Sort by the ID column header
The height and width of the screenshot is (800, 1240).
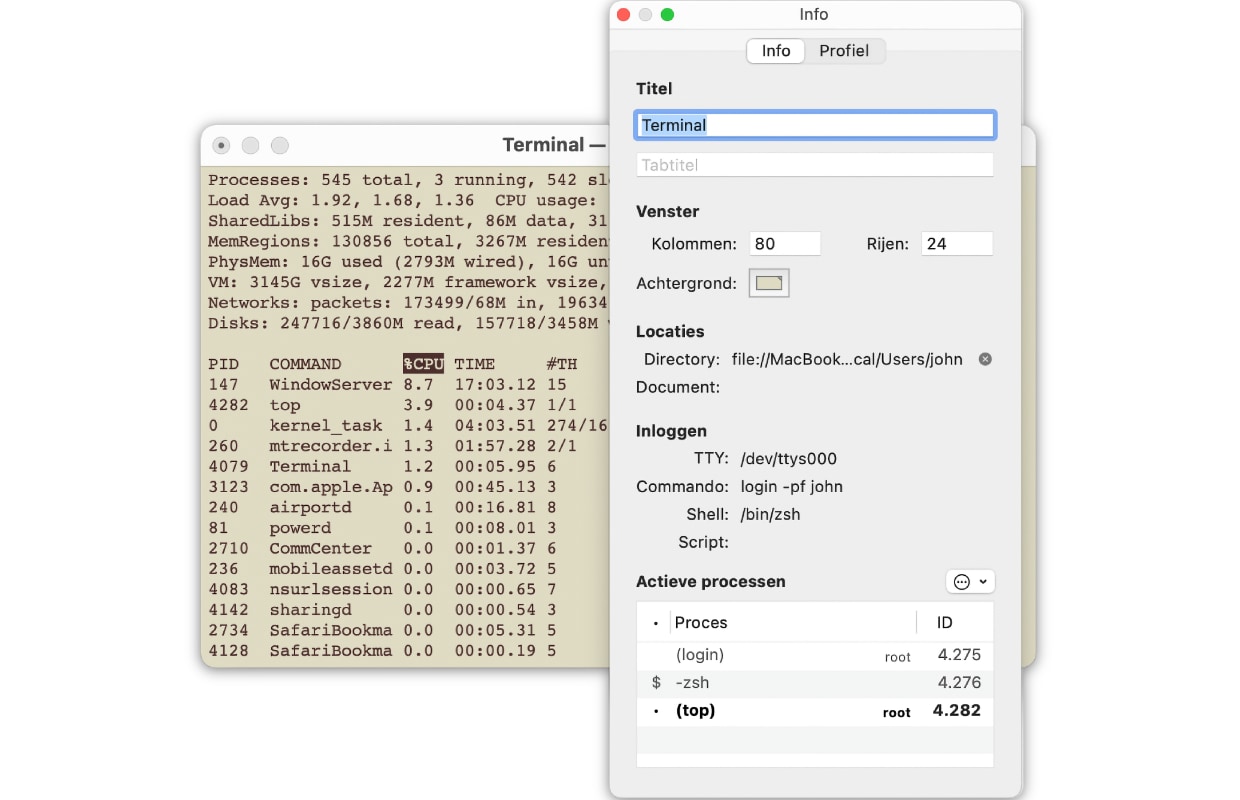(944, 622)
